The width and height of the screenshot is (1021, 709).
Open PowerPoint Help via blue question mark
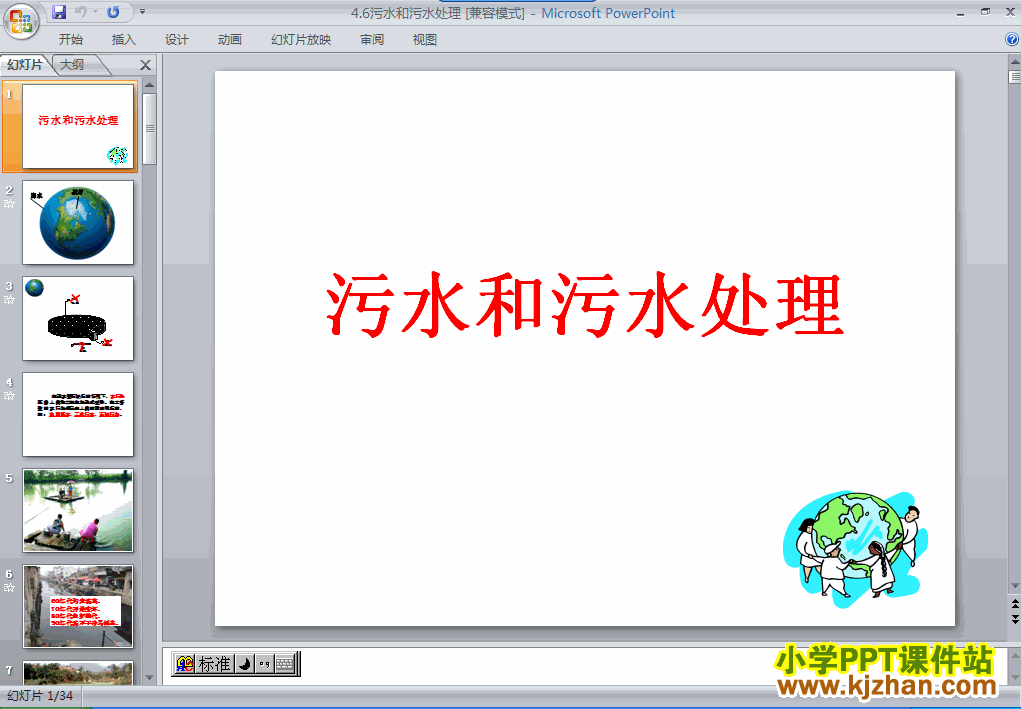(x=1012, y=39)
